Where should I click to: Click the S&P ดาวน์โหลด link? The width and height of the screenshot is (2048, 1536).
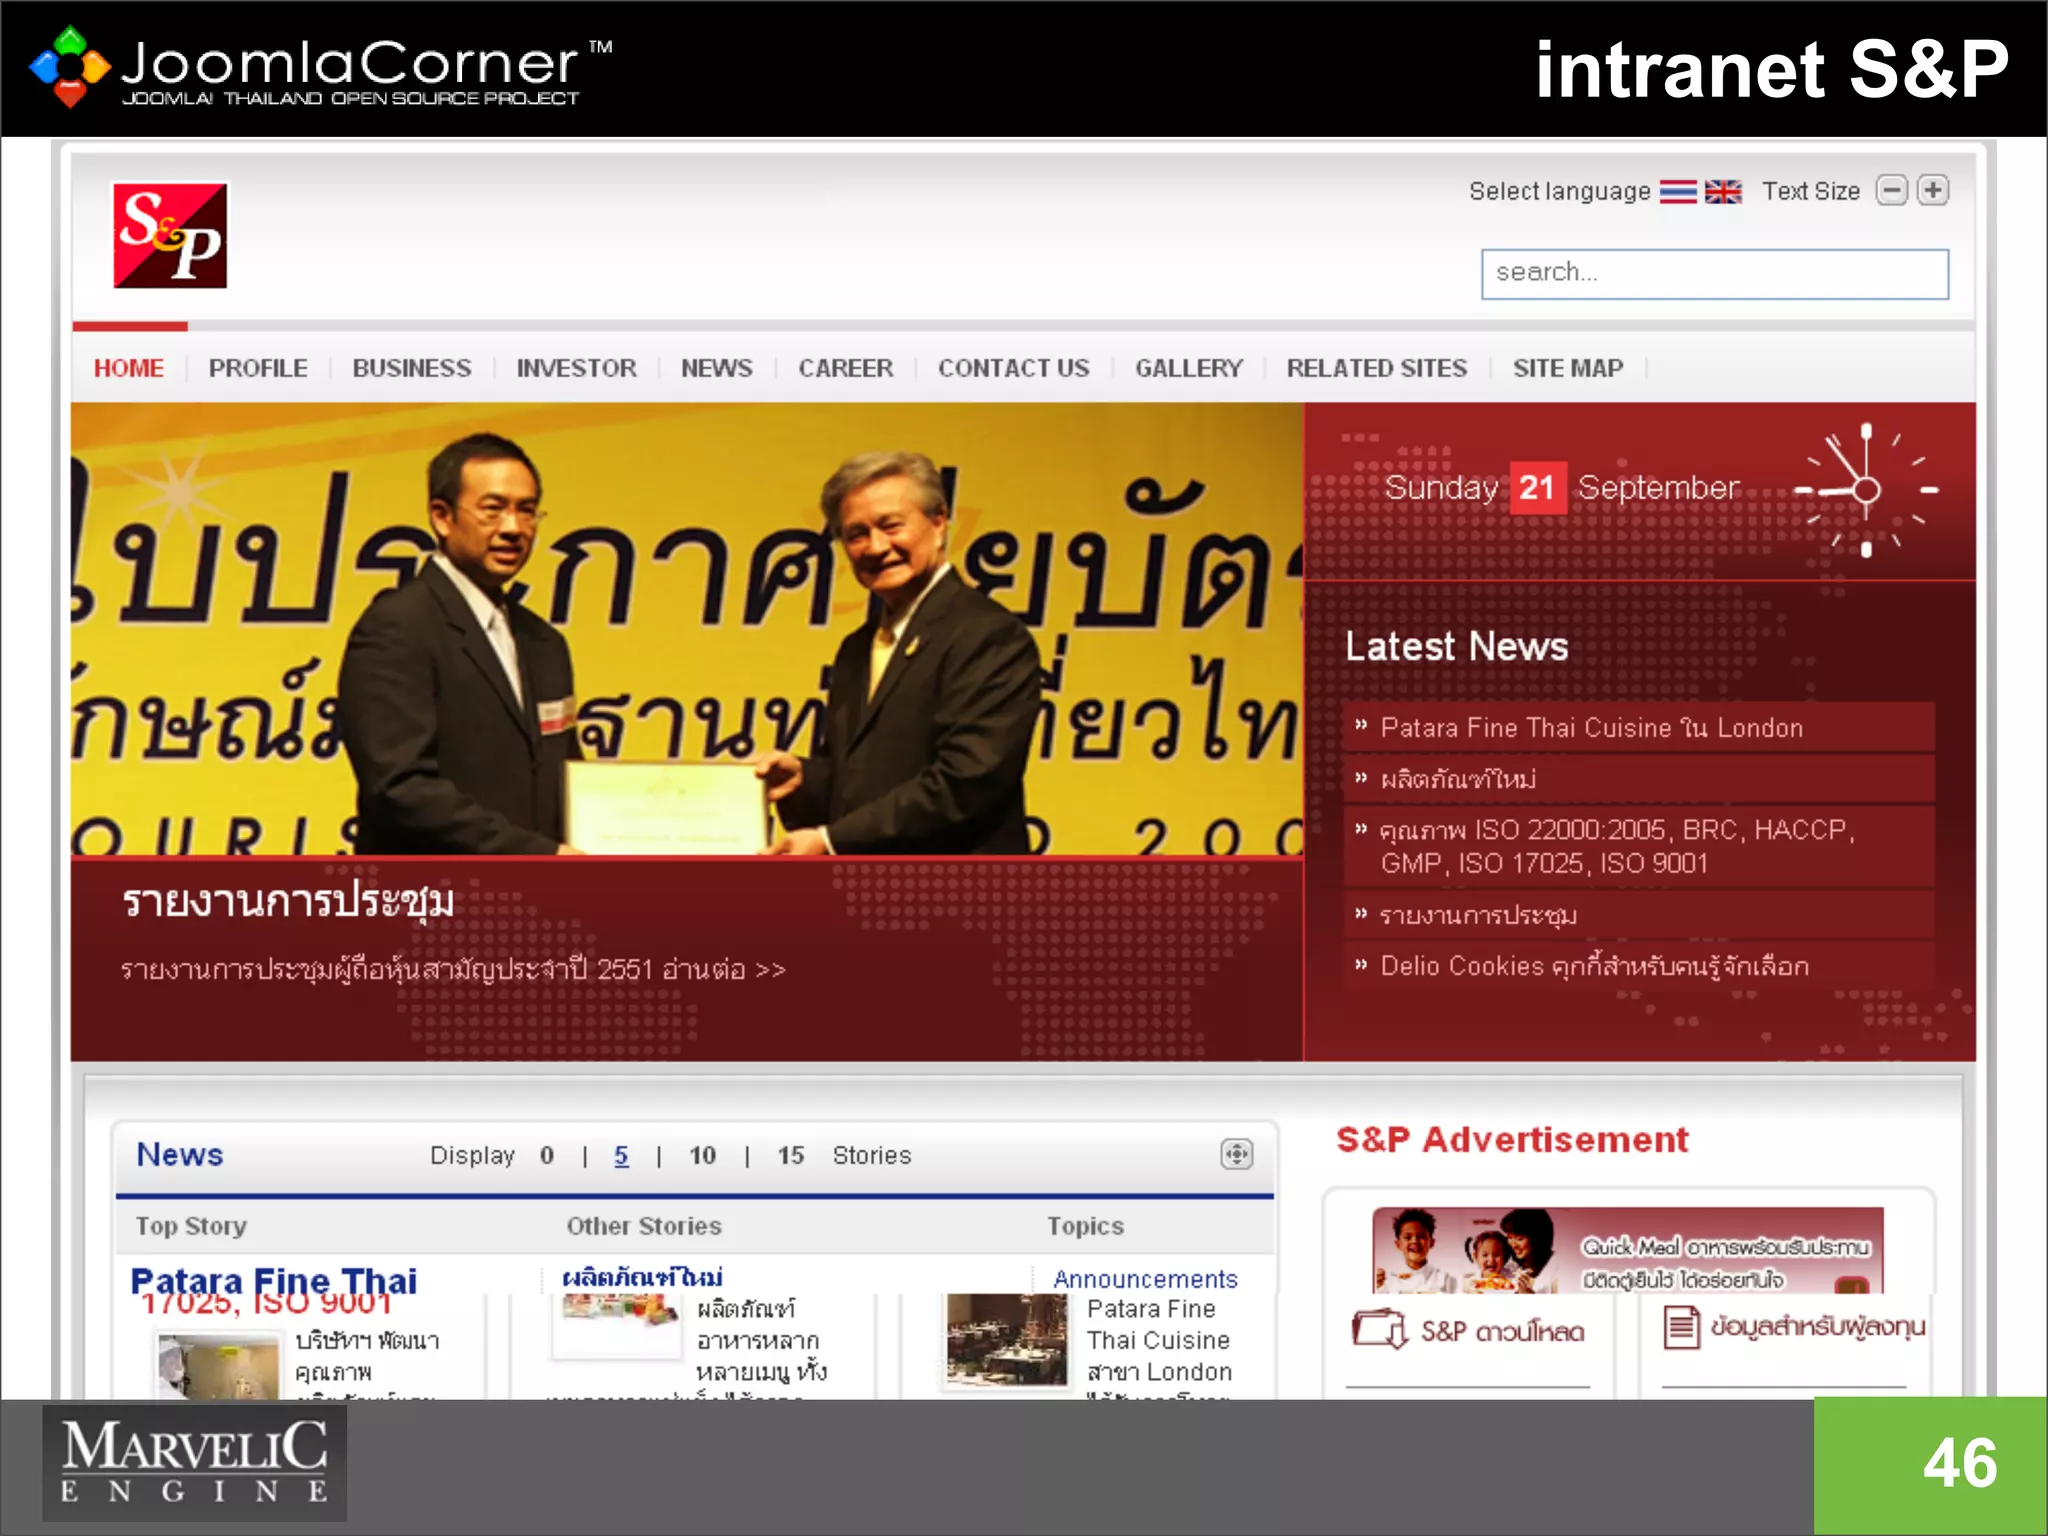(x=1502, y=1331)
